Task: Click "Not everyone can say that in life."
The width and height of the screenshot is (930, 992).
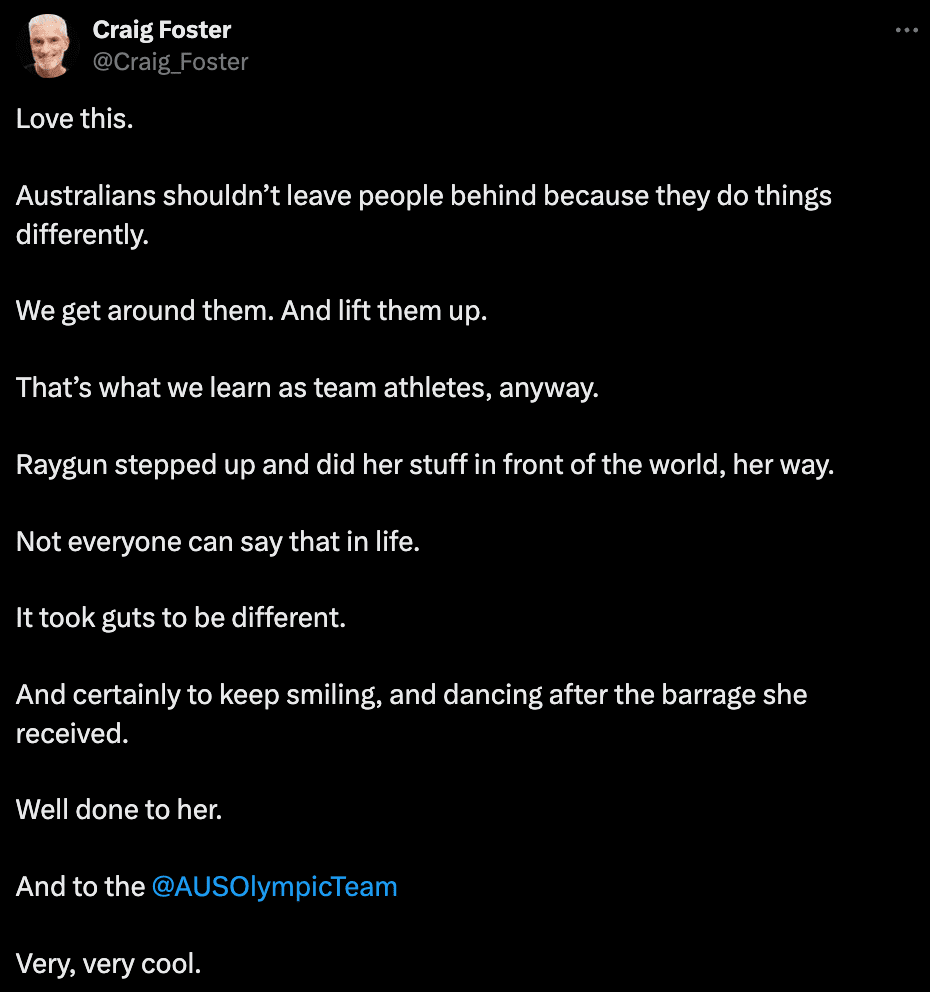Action: [217, 541]
